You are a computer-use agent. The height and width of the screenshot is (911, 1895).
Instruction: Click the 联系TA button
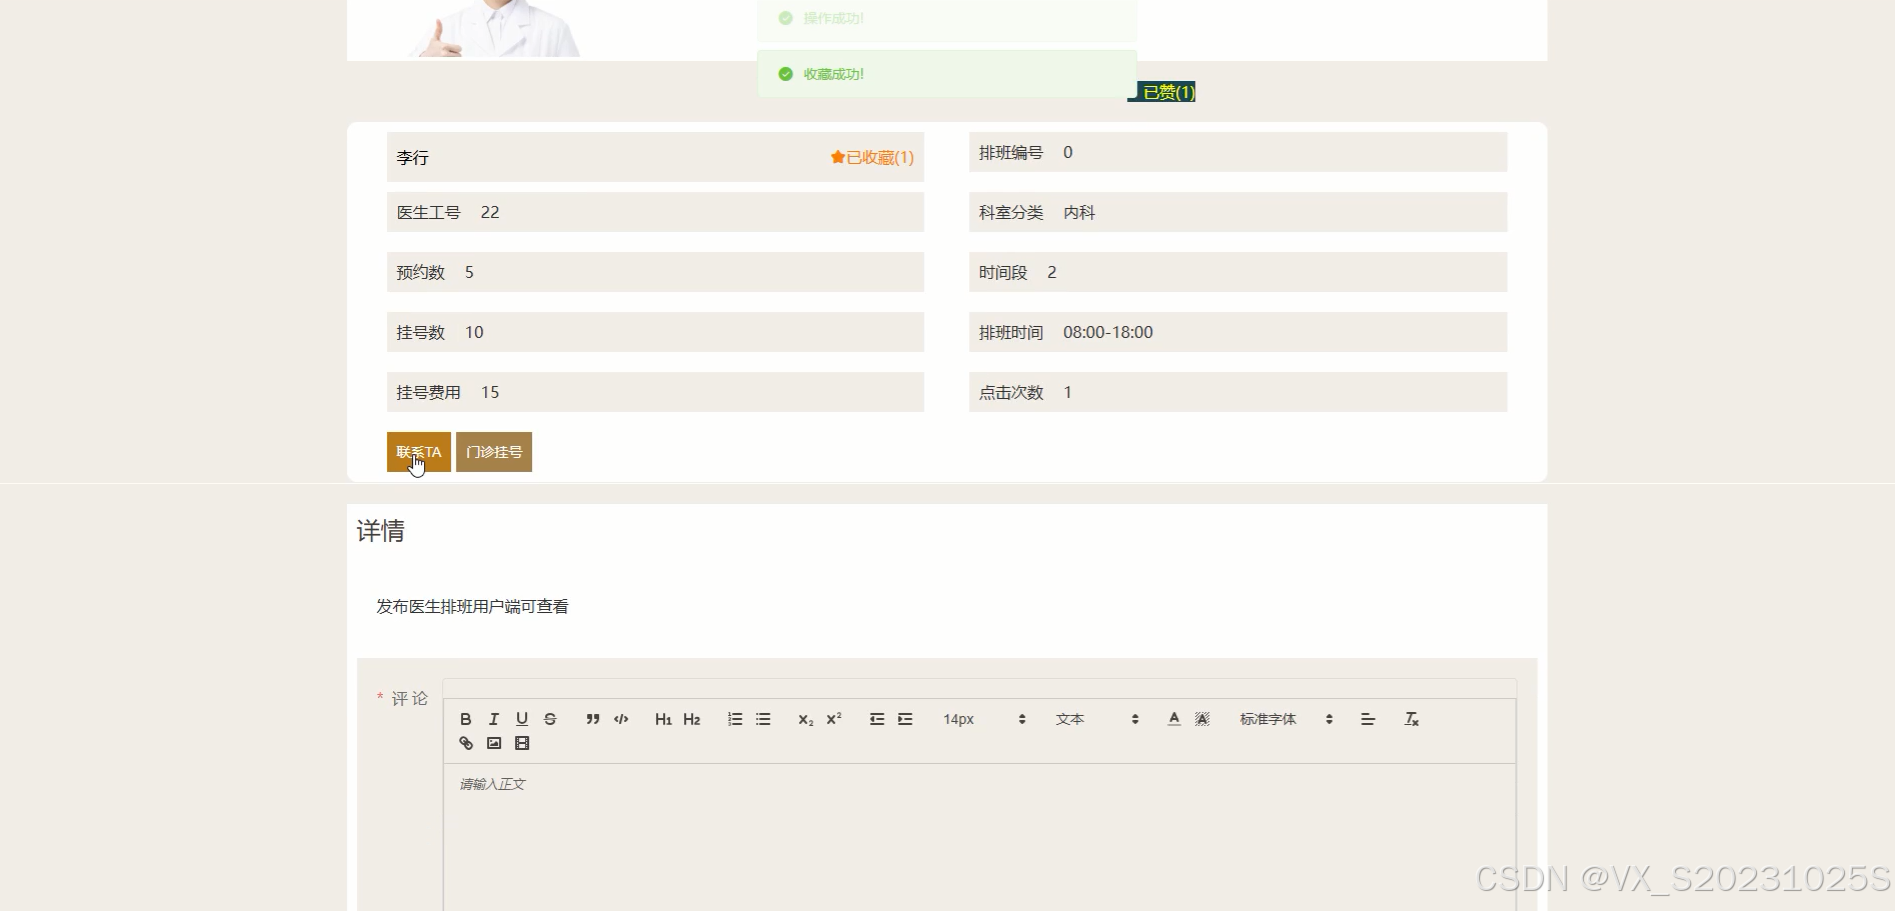(x=419, y=452)
